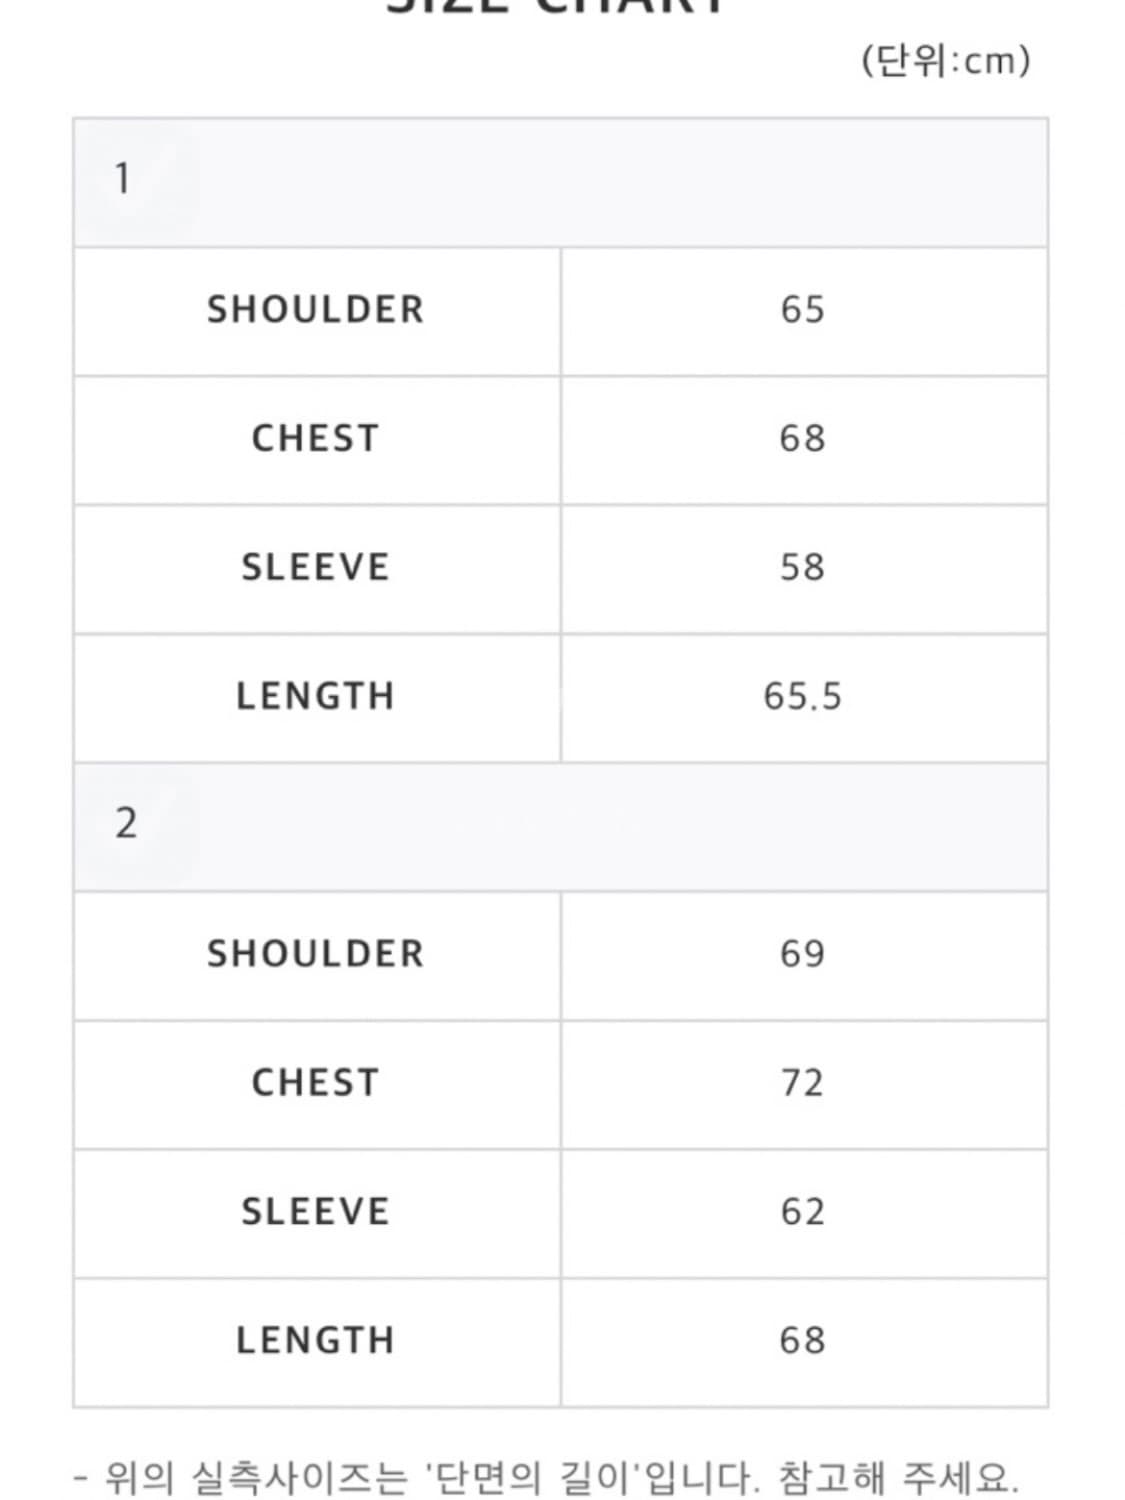The height and width of the screenshot is (1500, 1125).
Task: Select the sleeve value 58
Action: 803,568
